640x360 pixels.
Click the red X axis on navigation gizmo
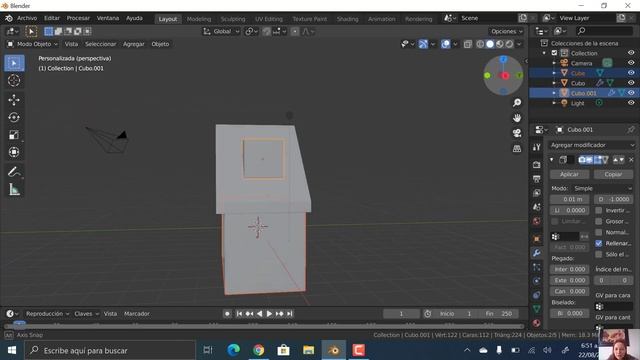(505, 76)
